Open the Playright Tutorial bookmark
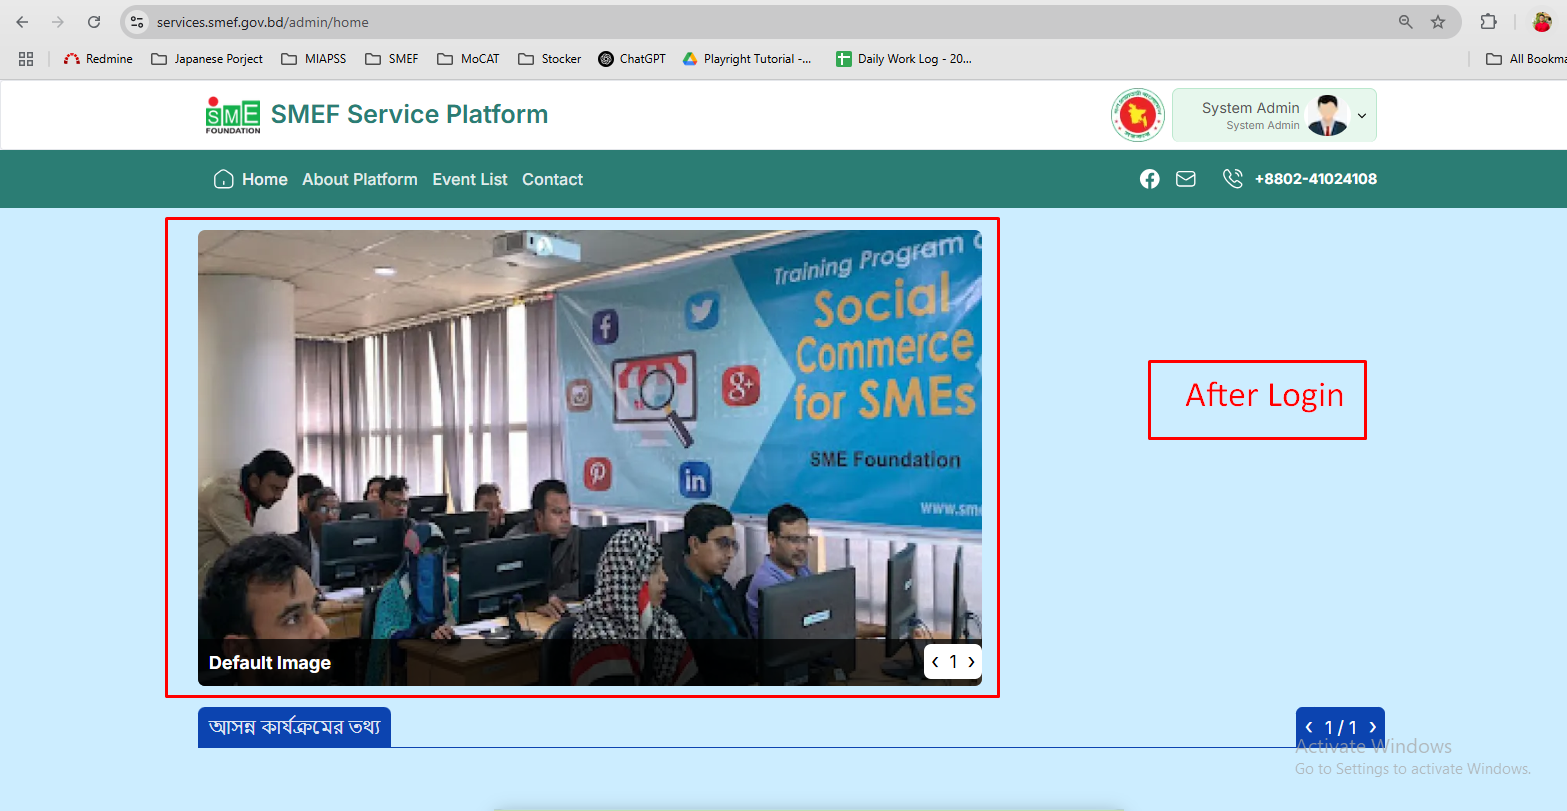This screenshot has width=1567, height=811. [747, 59]
